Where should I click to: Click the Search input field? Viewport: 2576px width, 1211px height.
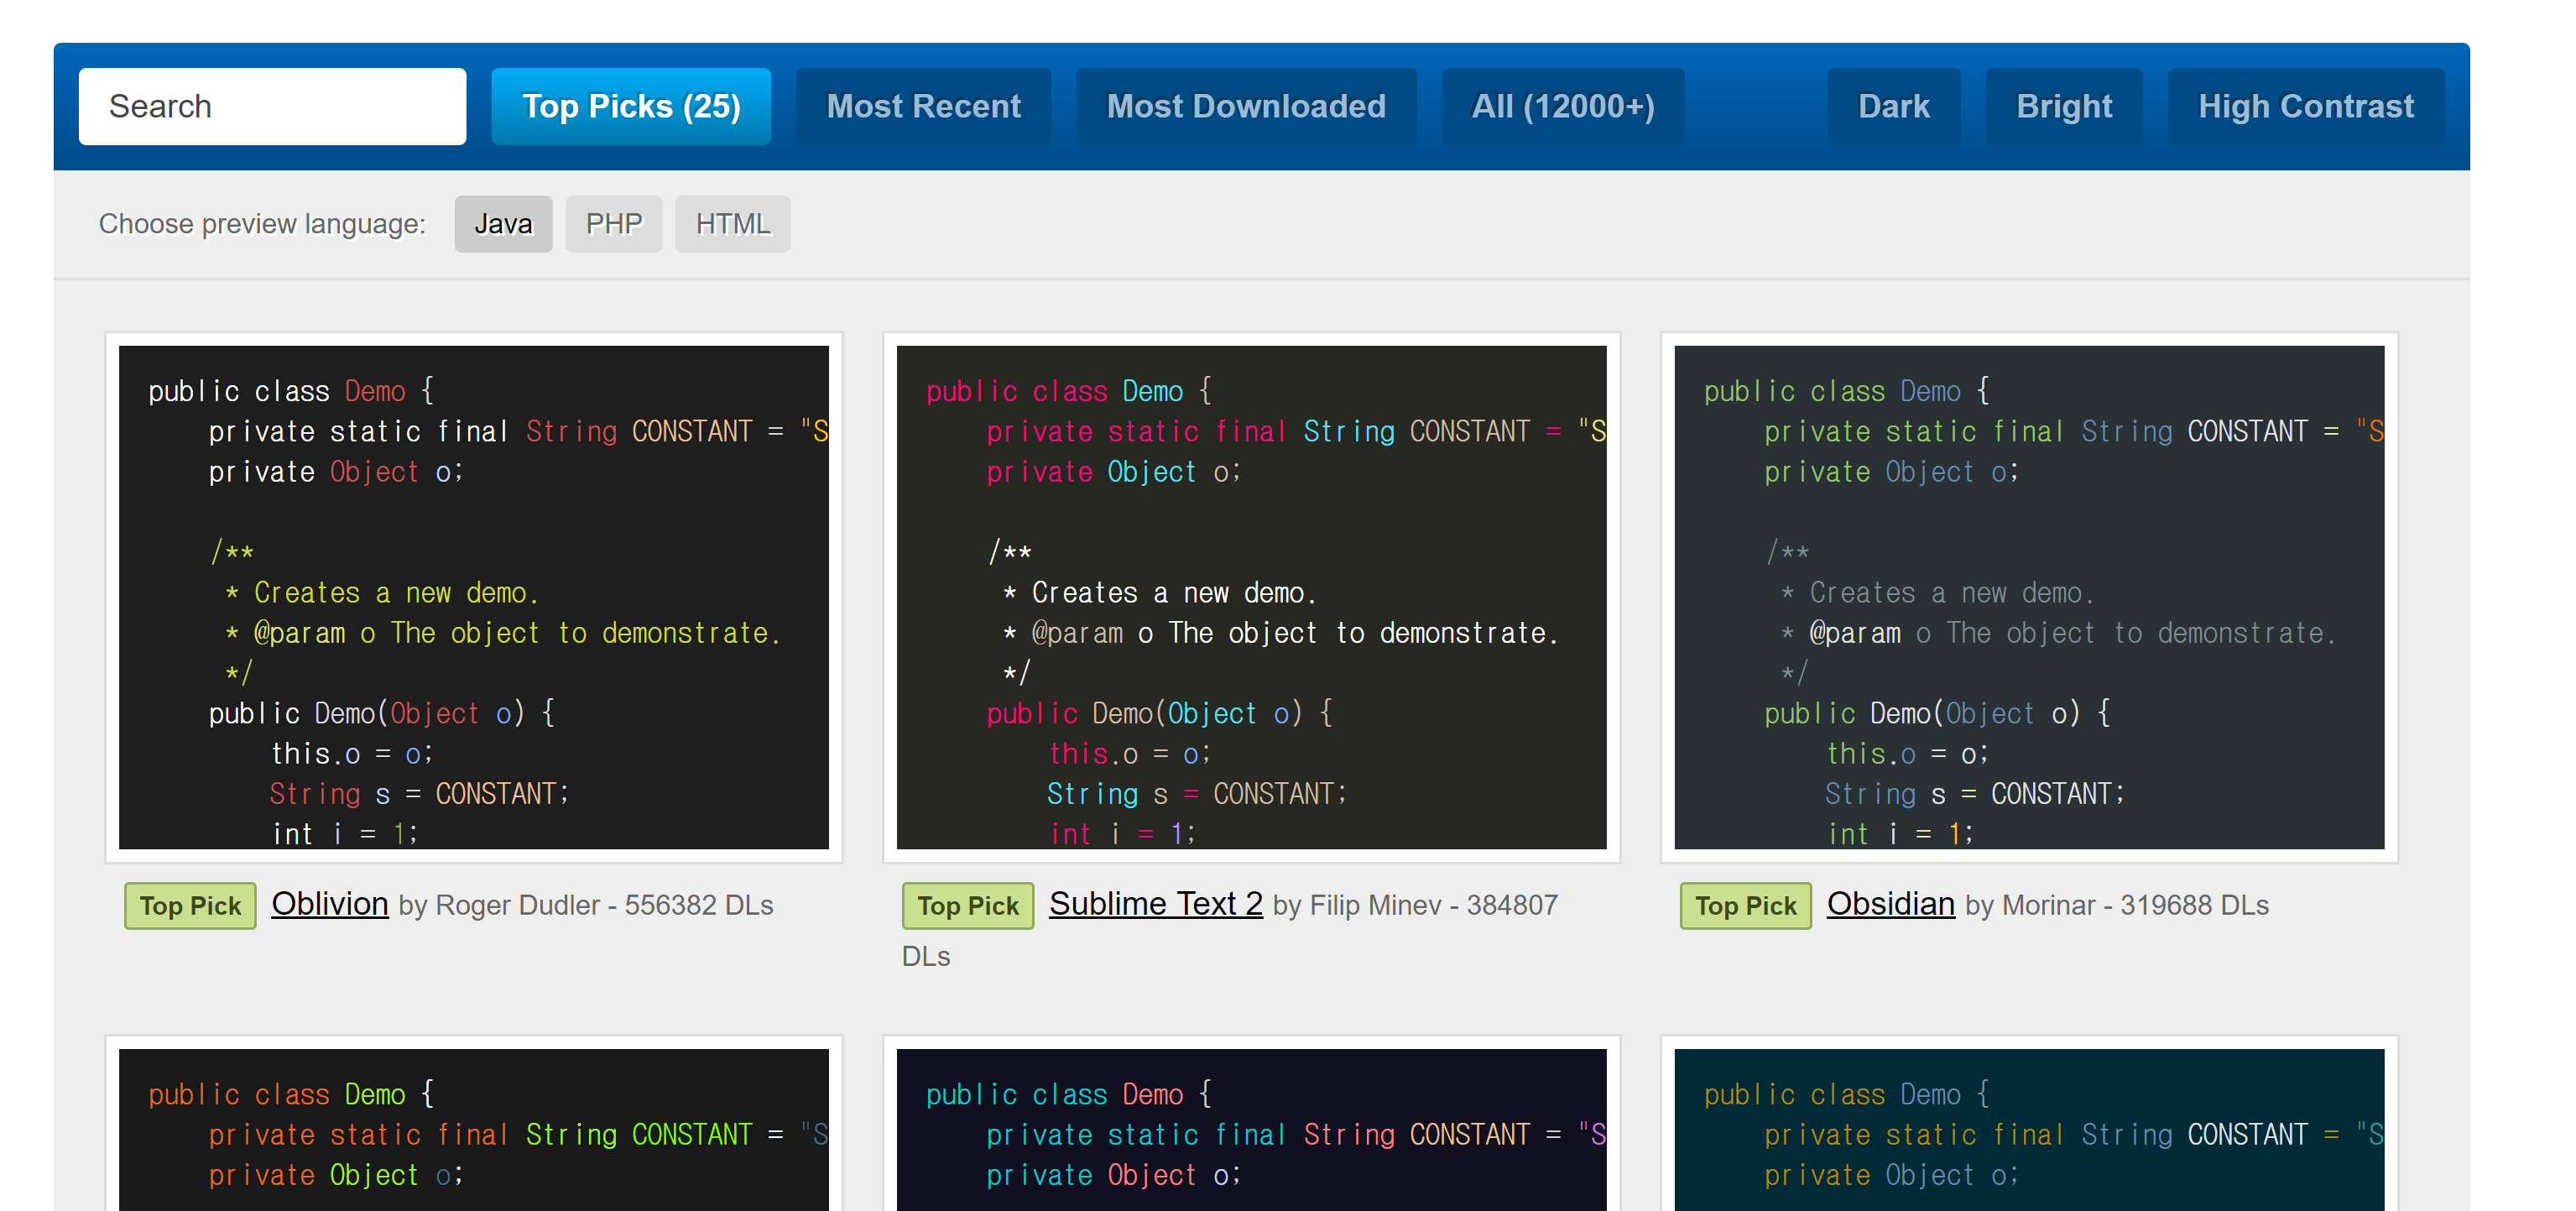coord(272,106)
